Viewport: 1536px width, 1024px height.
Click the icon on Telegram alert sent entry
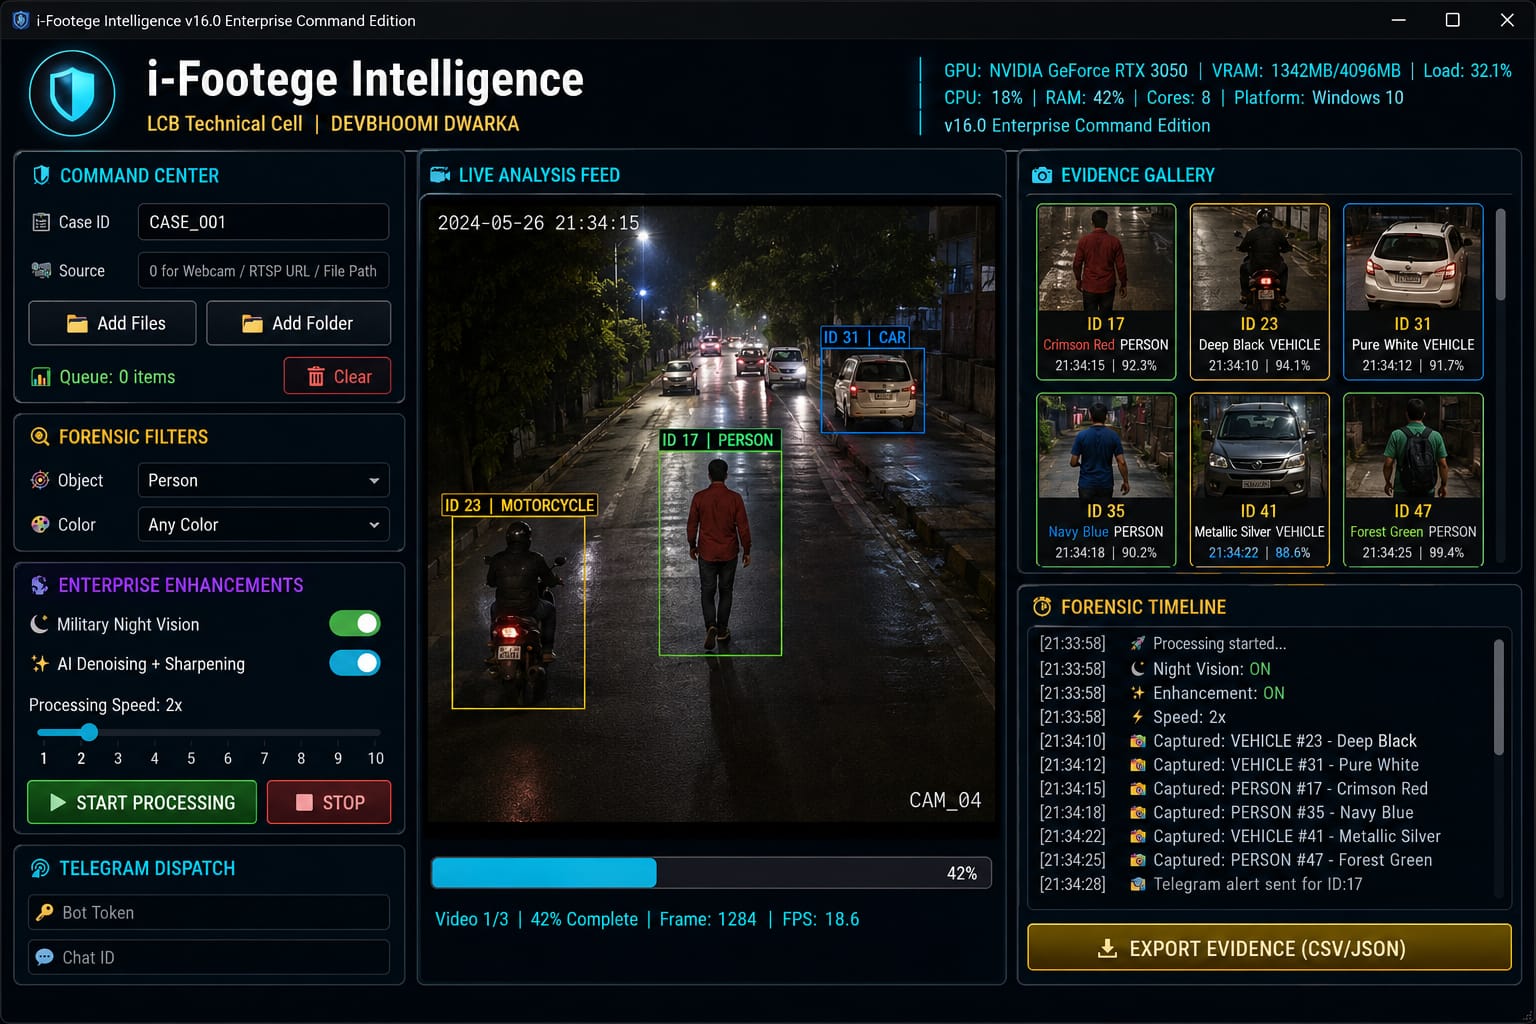pos(1137,884)
